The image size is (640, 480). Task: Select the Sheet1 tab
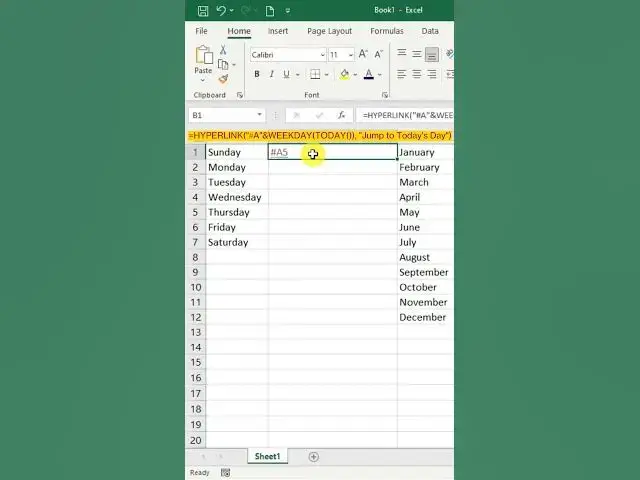pyautogui.click(x=267, y=456)
